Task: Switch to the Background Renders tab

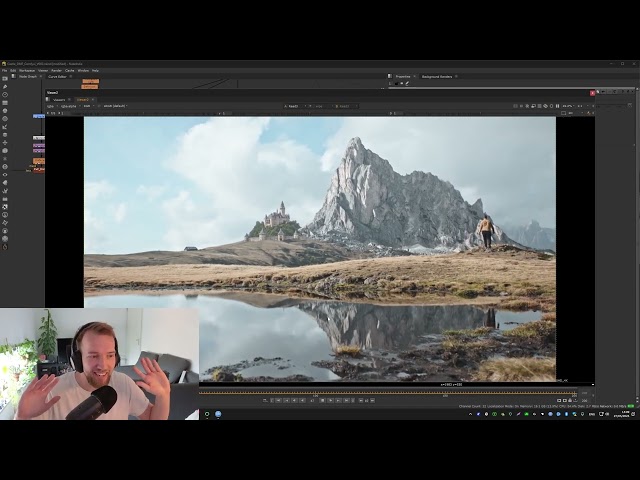Action: 437,76
